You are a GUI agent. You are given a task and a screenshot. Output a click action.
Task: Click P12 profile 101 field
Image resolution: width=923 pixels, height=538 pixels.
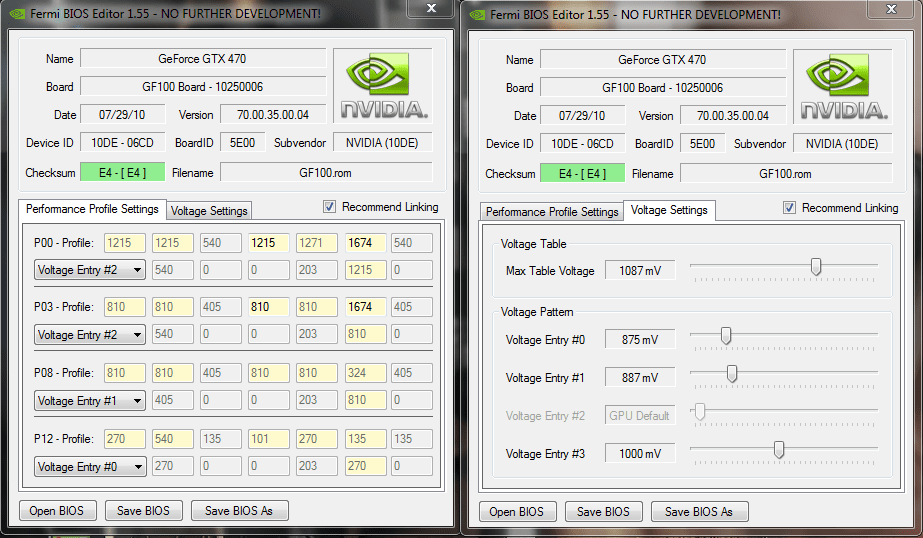[x=268, y=439]
